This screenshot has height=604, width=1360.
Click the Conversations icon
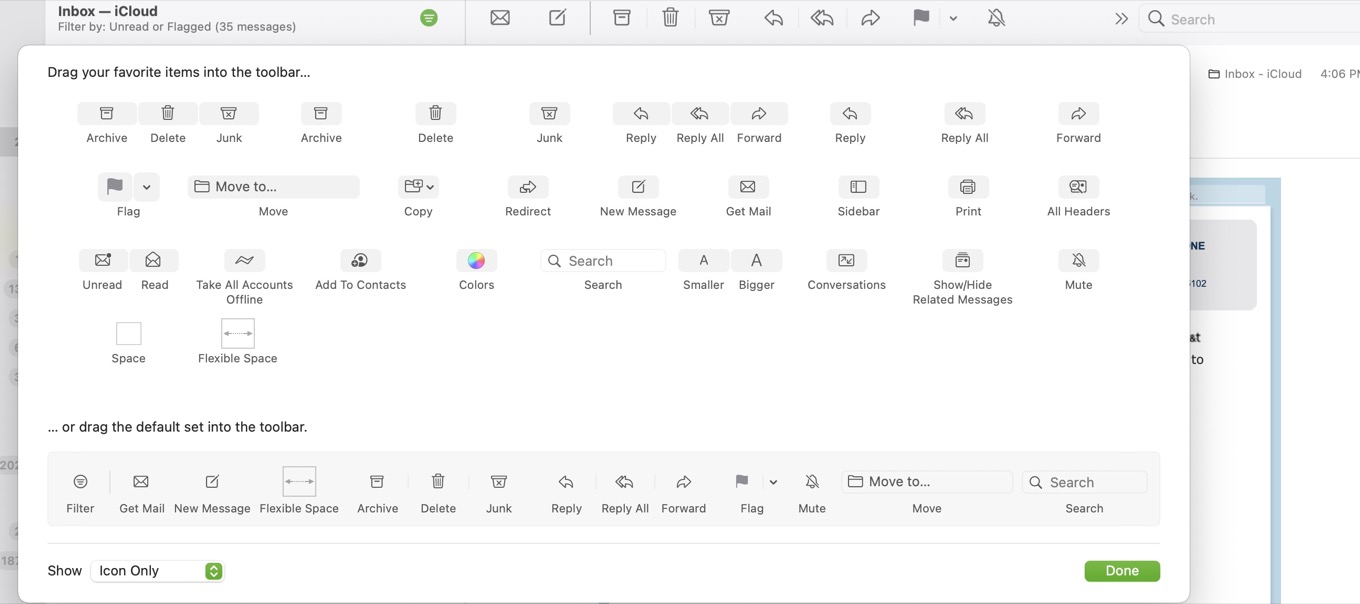point(845,260)
